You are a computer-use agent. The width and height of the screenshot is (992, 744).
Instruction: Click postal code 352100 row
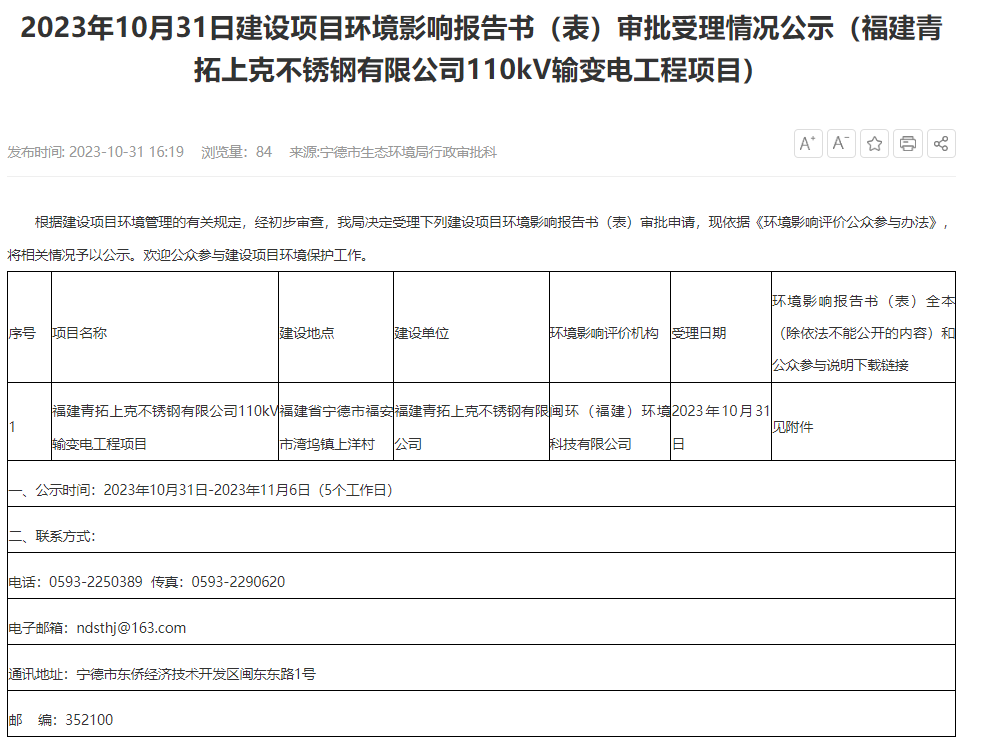(481, 714)
